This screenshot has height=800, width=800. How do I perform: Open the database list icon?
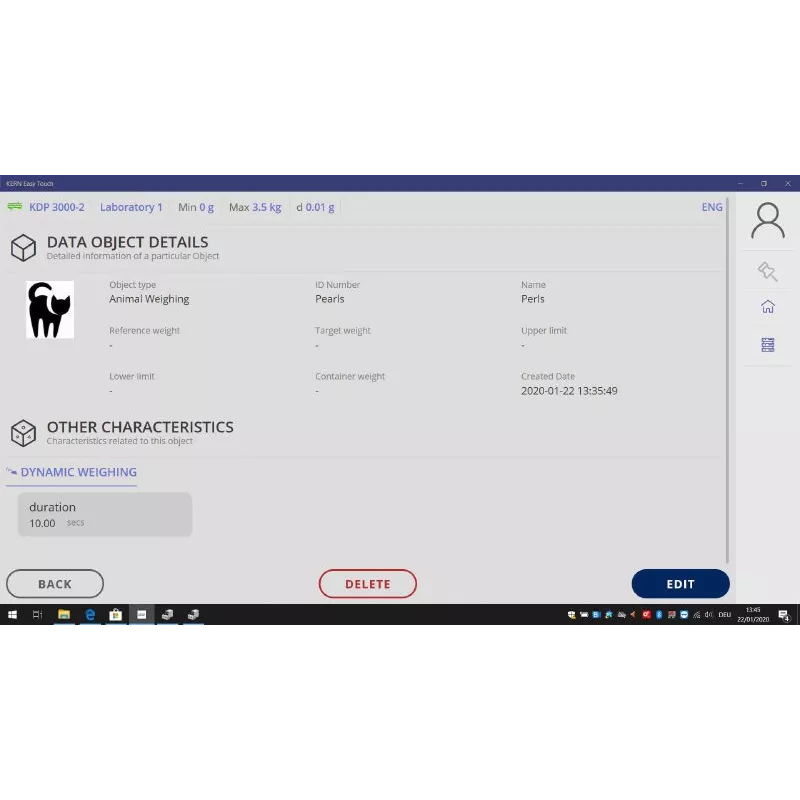coord(767,344)
